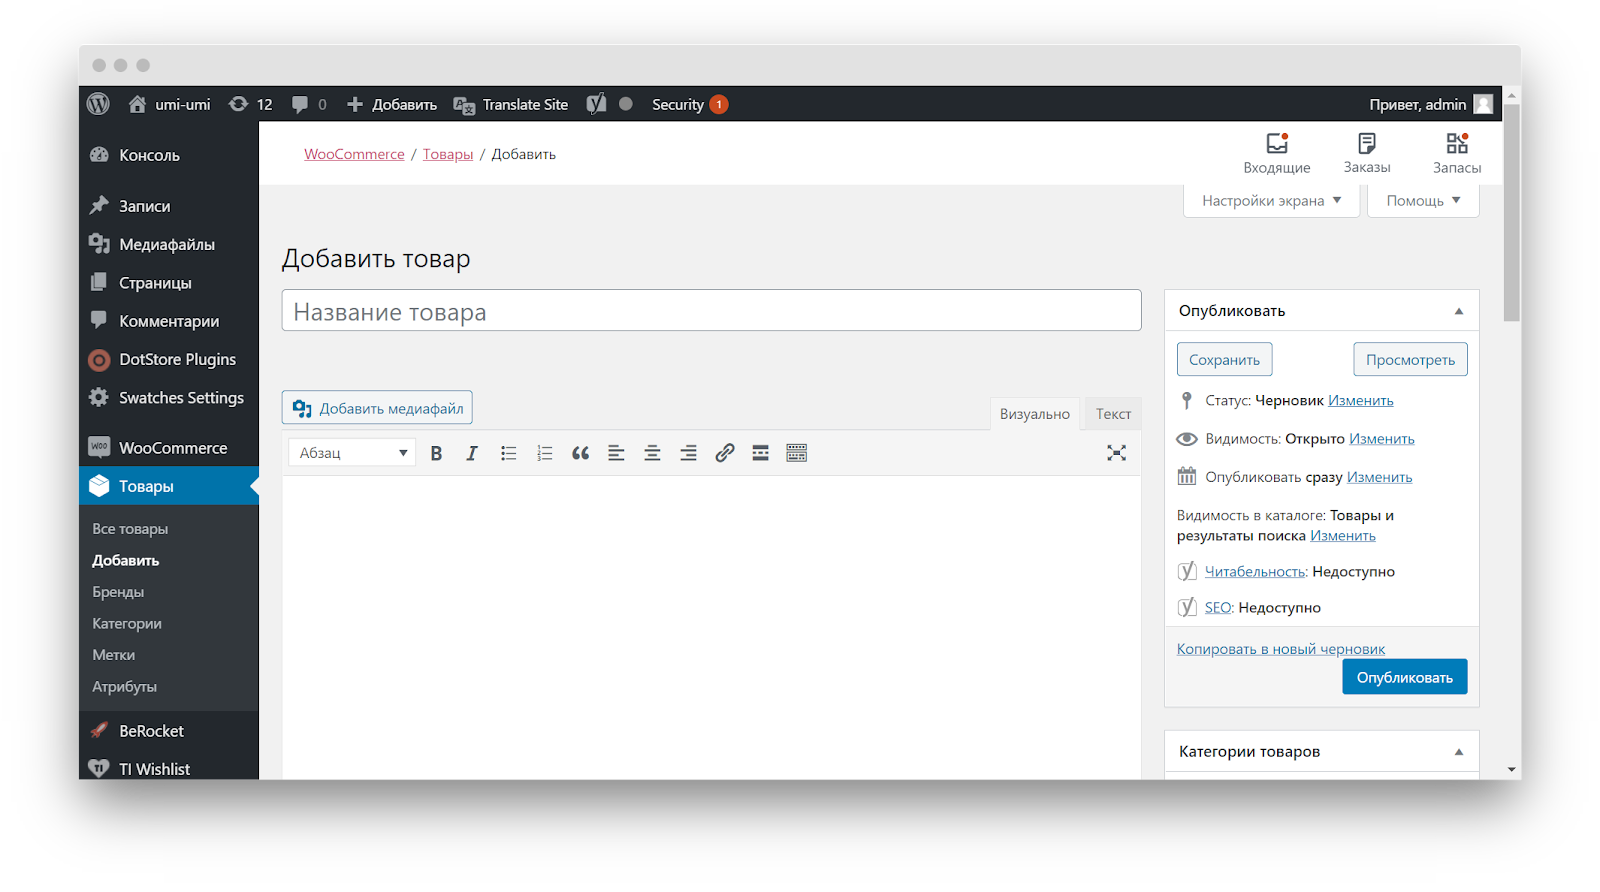The width and height of the screenshot is (1600, 892).
Task: Insert a bulleted list
Action: point(508,453)
